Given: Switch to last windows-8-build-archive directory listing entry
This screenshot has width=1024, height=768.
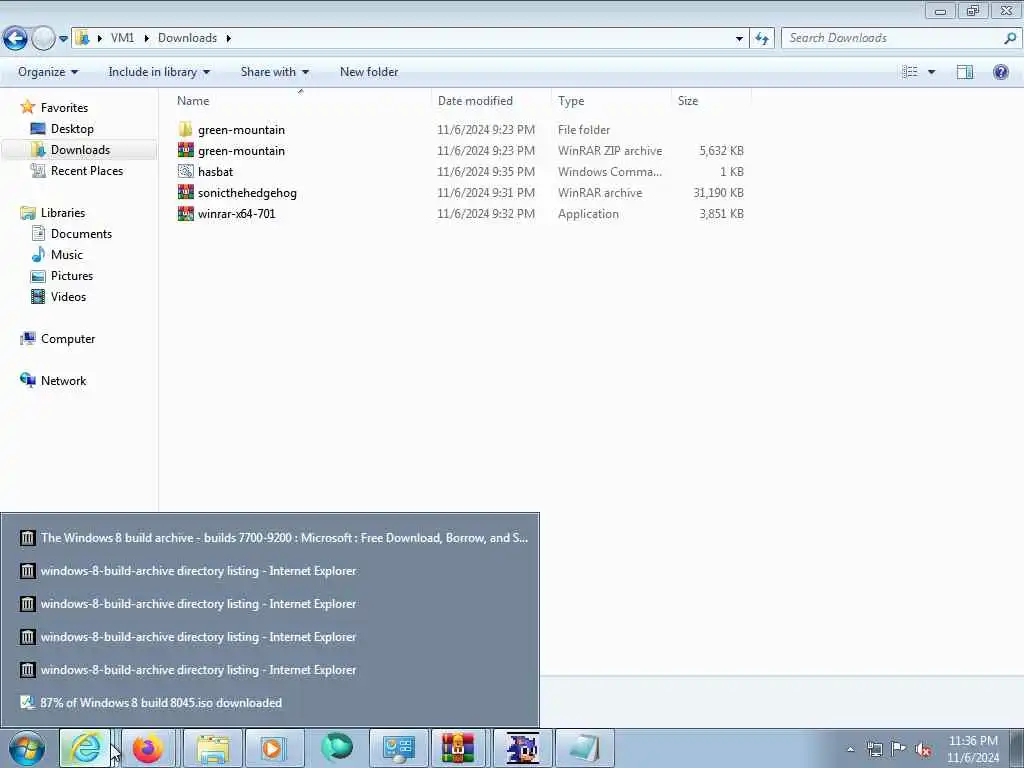Looking at the screenshot, I should (270, 670).
